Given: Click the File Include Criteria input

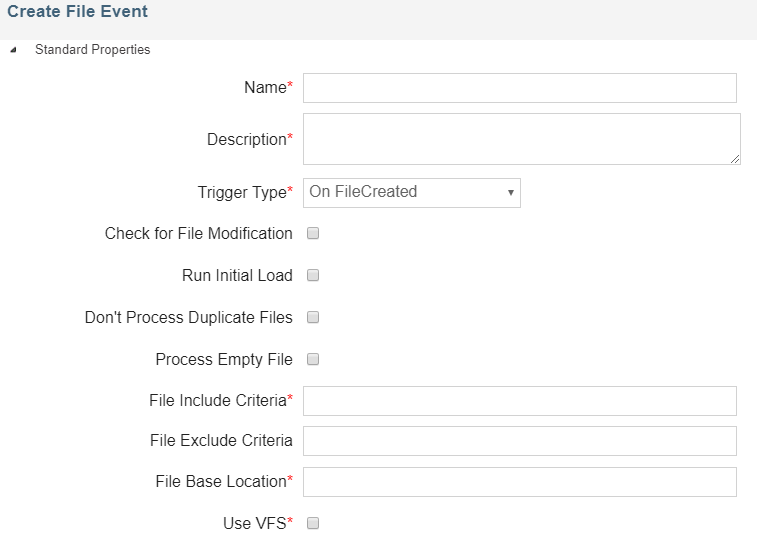Looking at the screenshot, I should [x=519, y=401].
